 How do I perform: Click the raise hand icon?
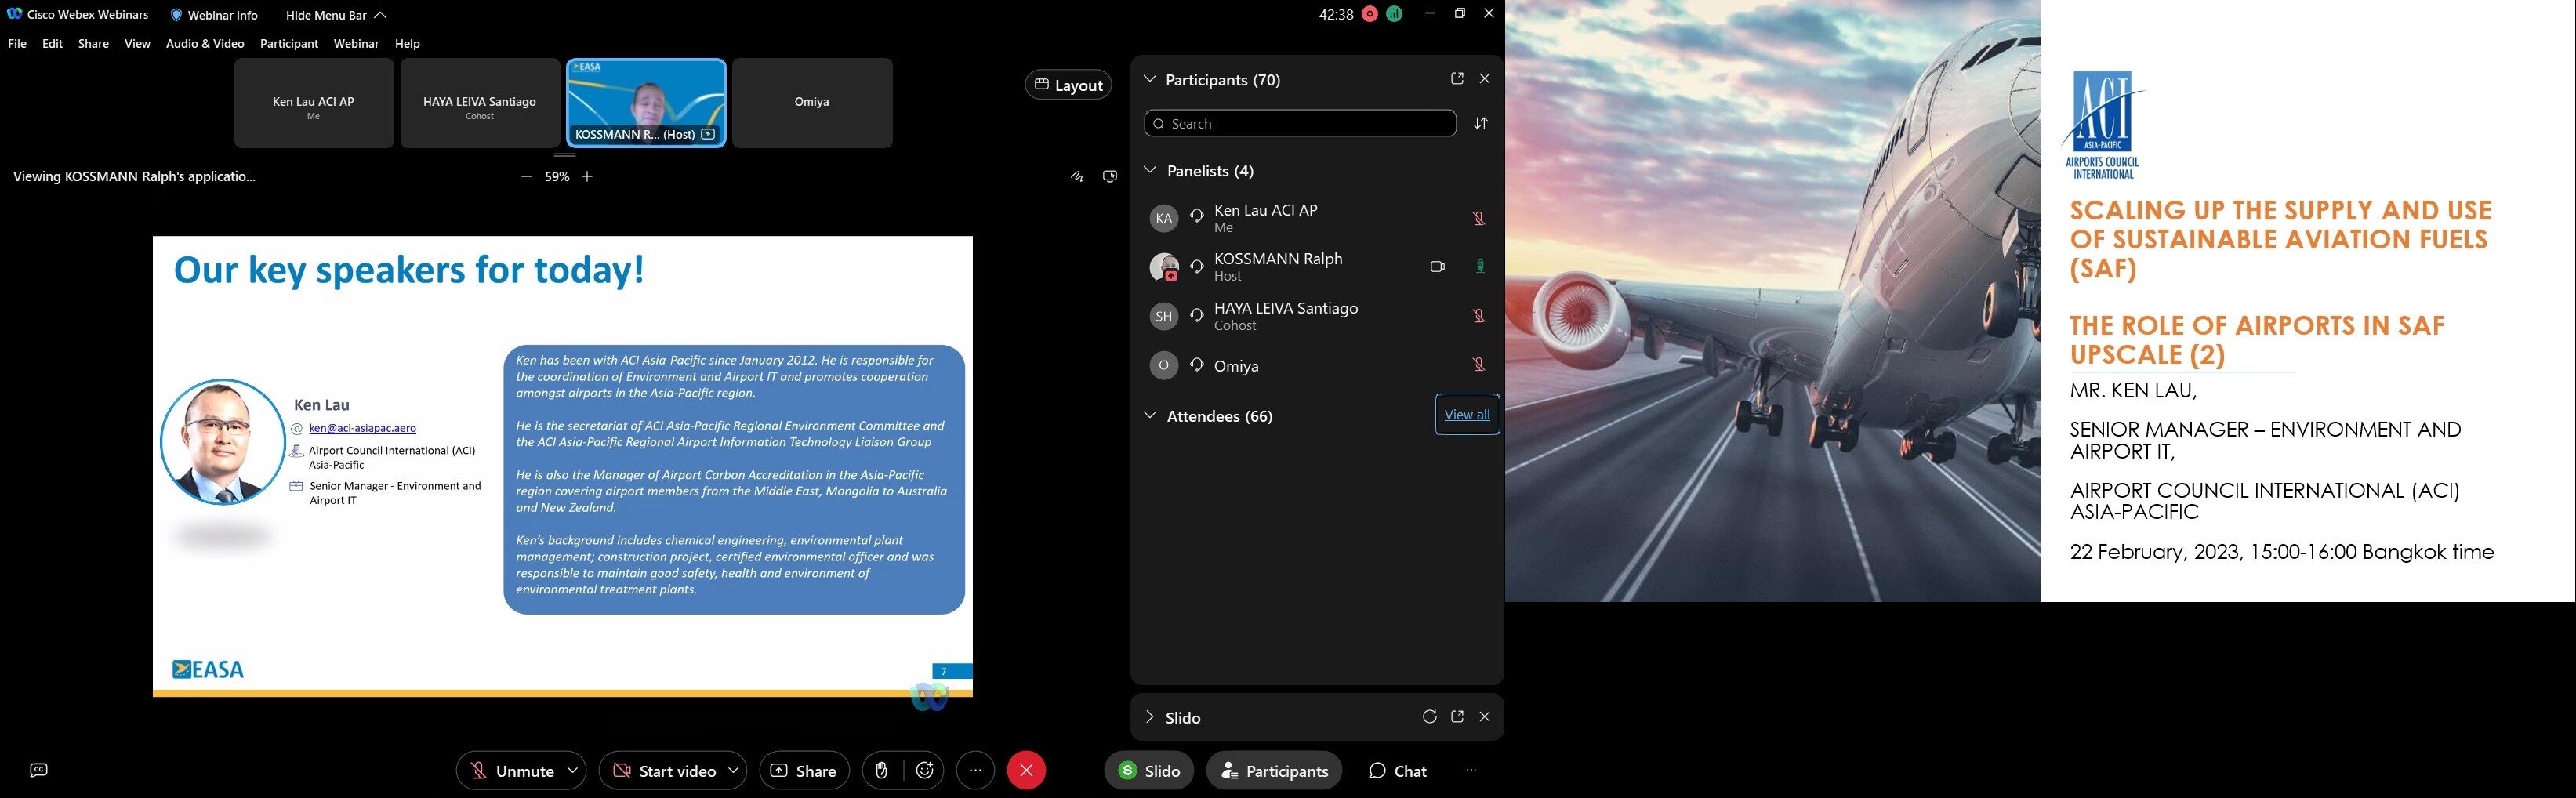point(881,770)
